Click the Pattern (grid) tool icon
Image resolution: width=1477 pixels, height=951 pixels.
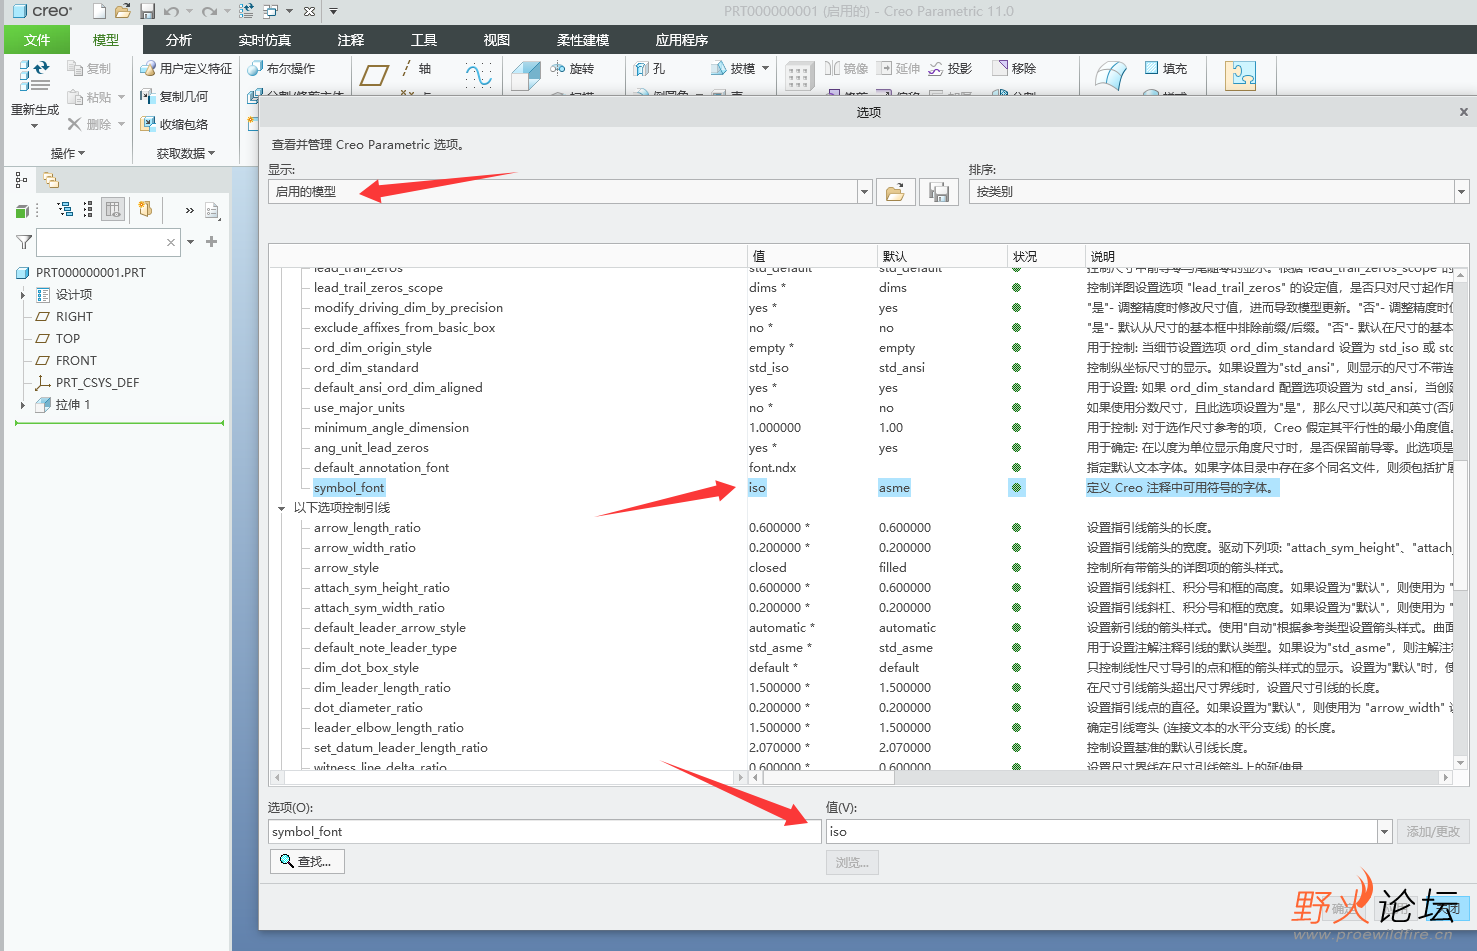point(798,77)
